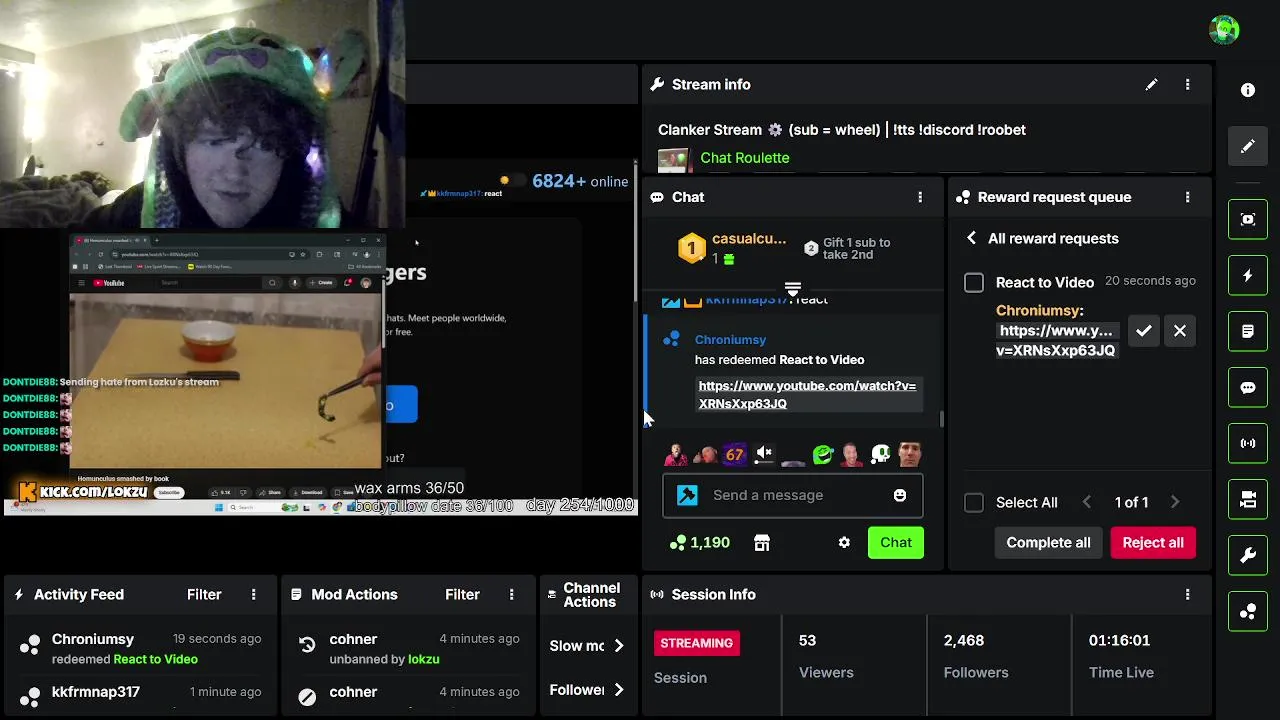Insert the first red-shirt person emote
The image size is (1280, 720).
[x=677, y=455]
